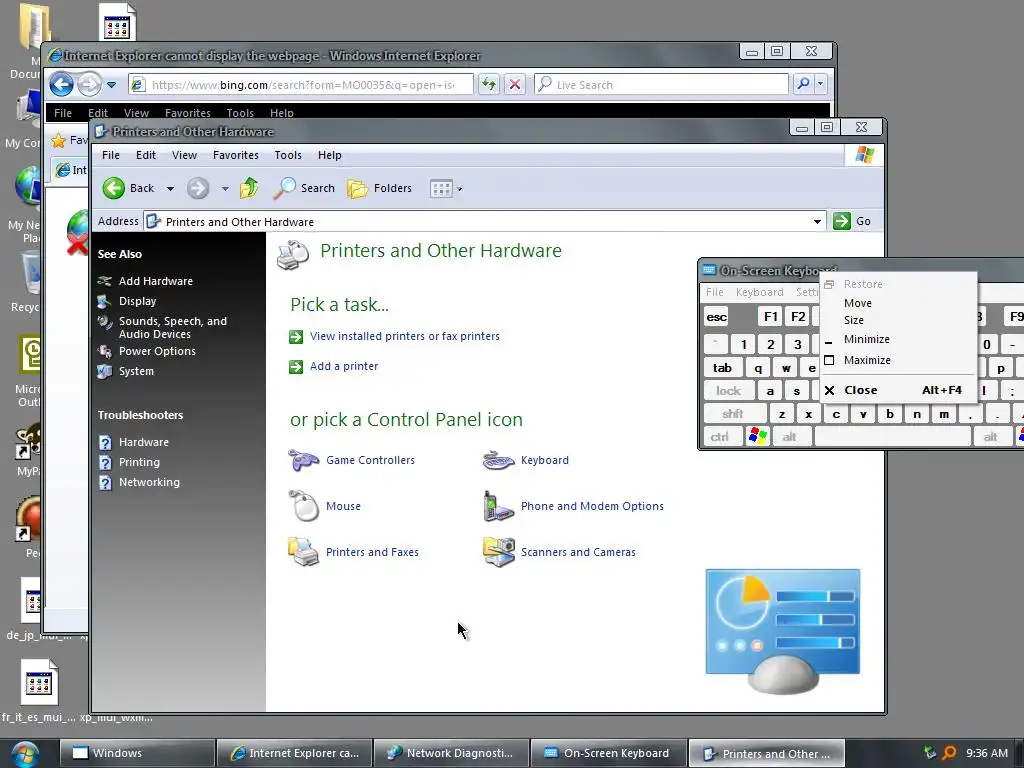The width and height of the screenshot is (1024, 768).
Task: Open Internet Explorer recent pages dropdown arrow
Action: [x=112, y=85]
